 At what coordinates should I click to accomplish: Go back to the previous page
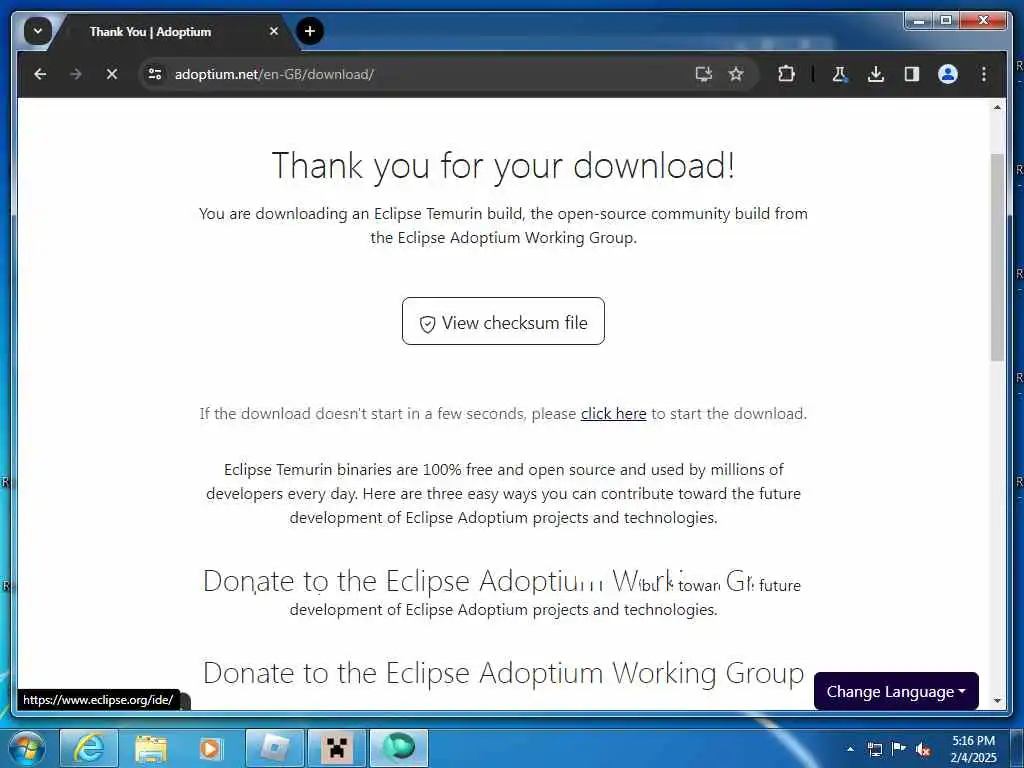(40, 74)
